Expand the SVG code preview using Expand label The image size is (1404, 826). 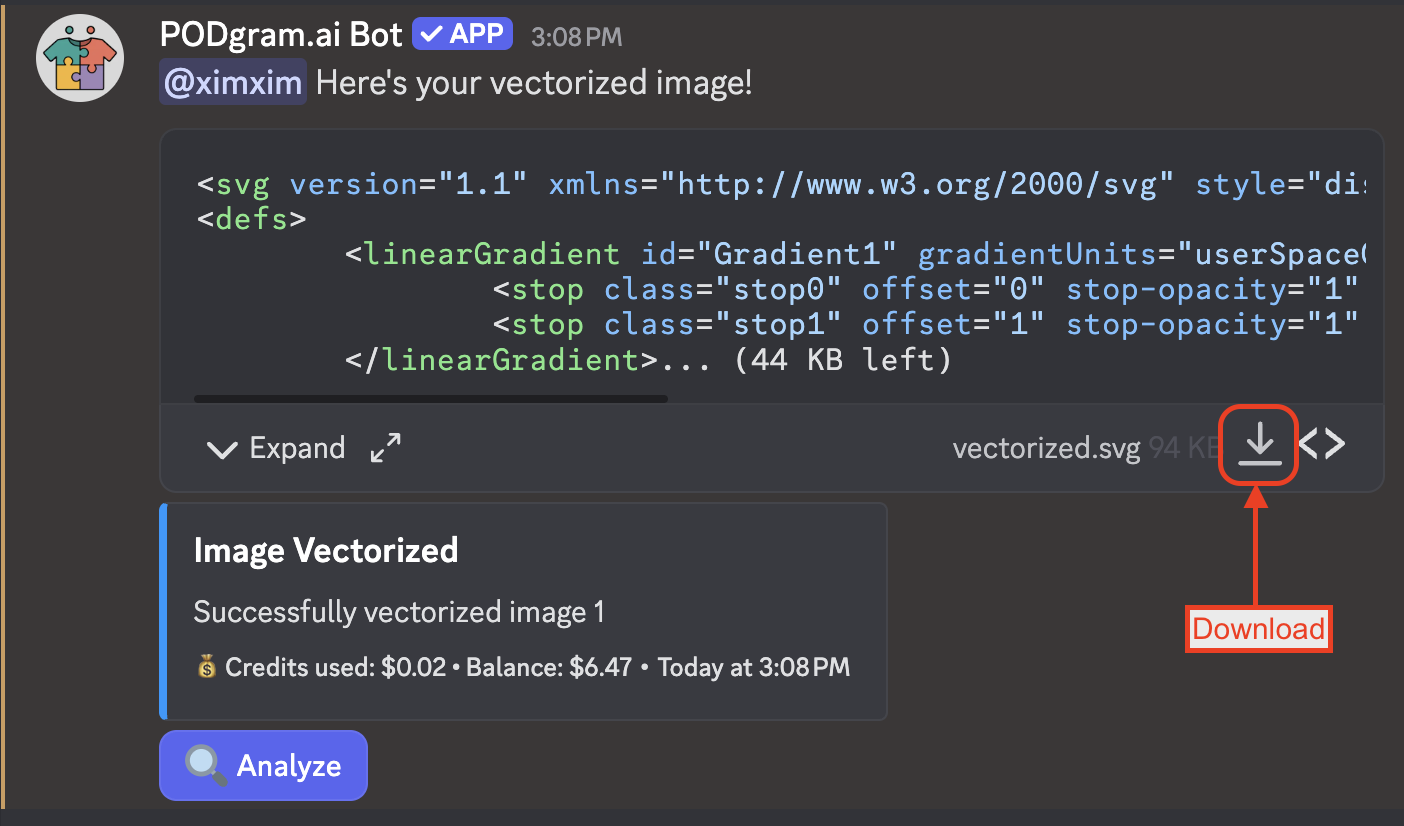(x=297, y=448)
